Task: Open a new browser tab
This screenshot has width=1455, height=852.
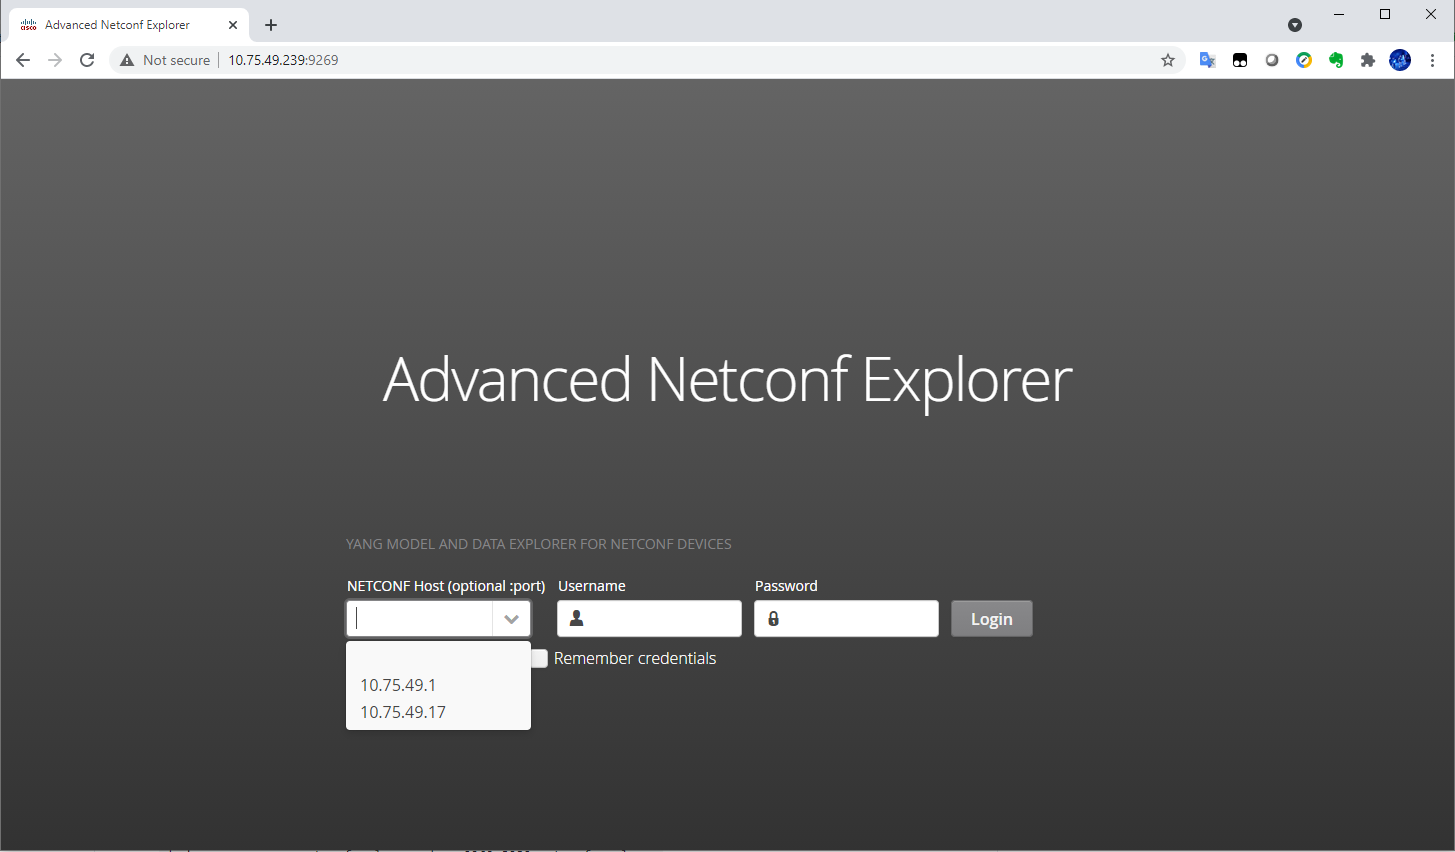Action: tap(271, 25)
